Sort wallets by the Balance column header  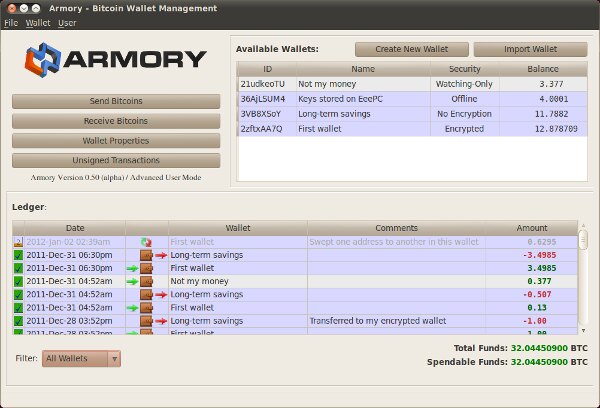point(543,69)
